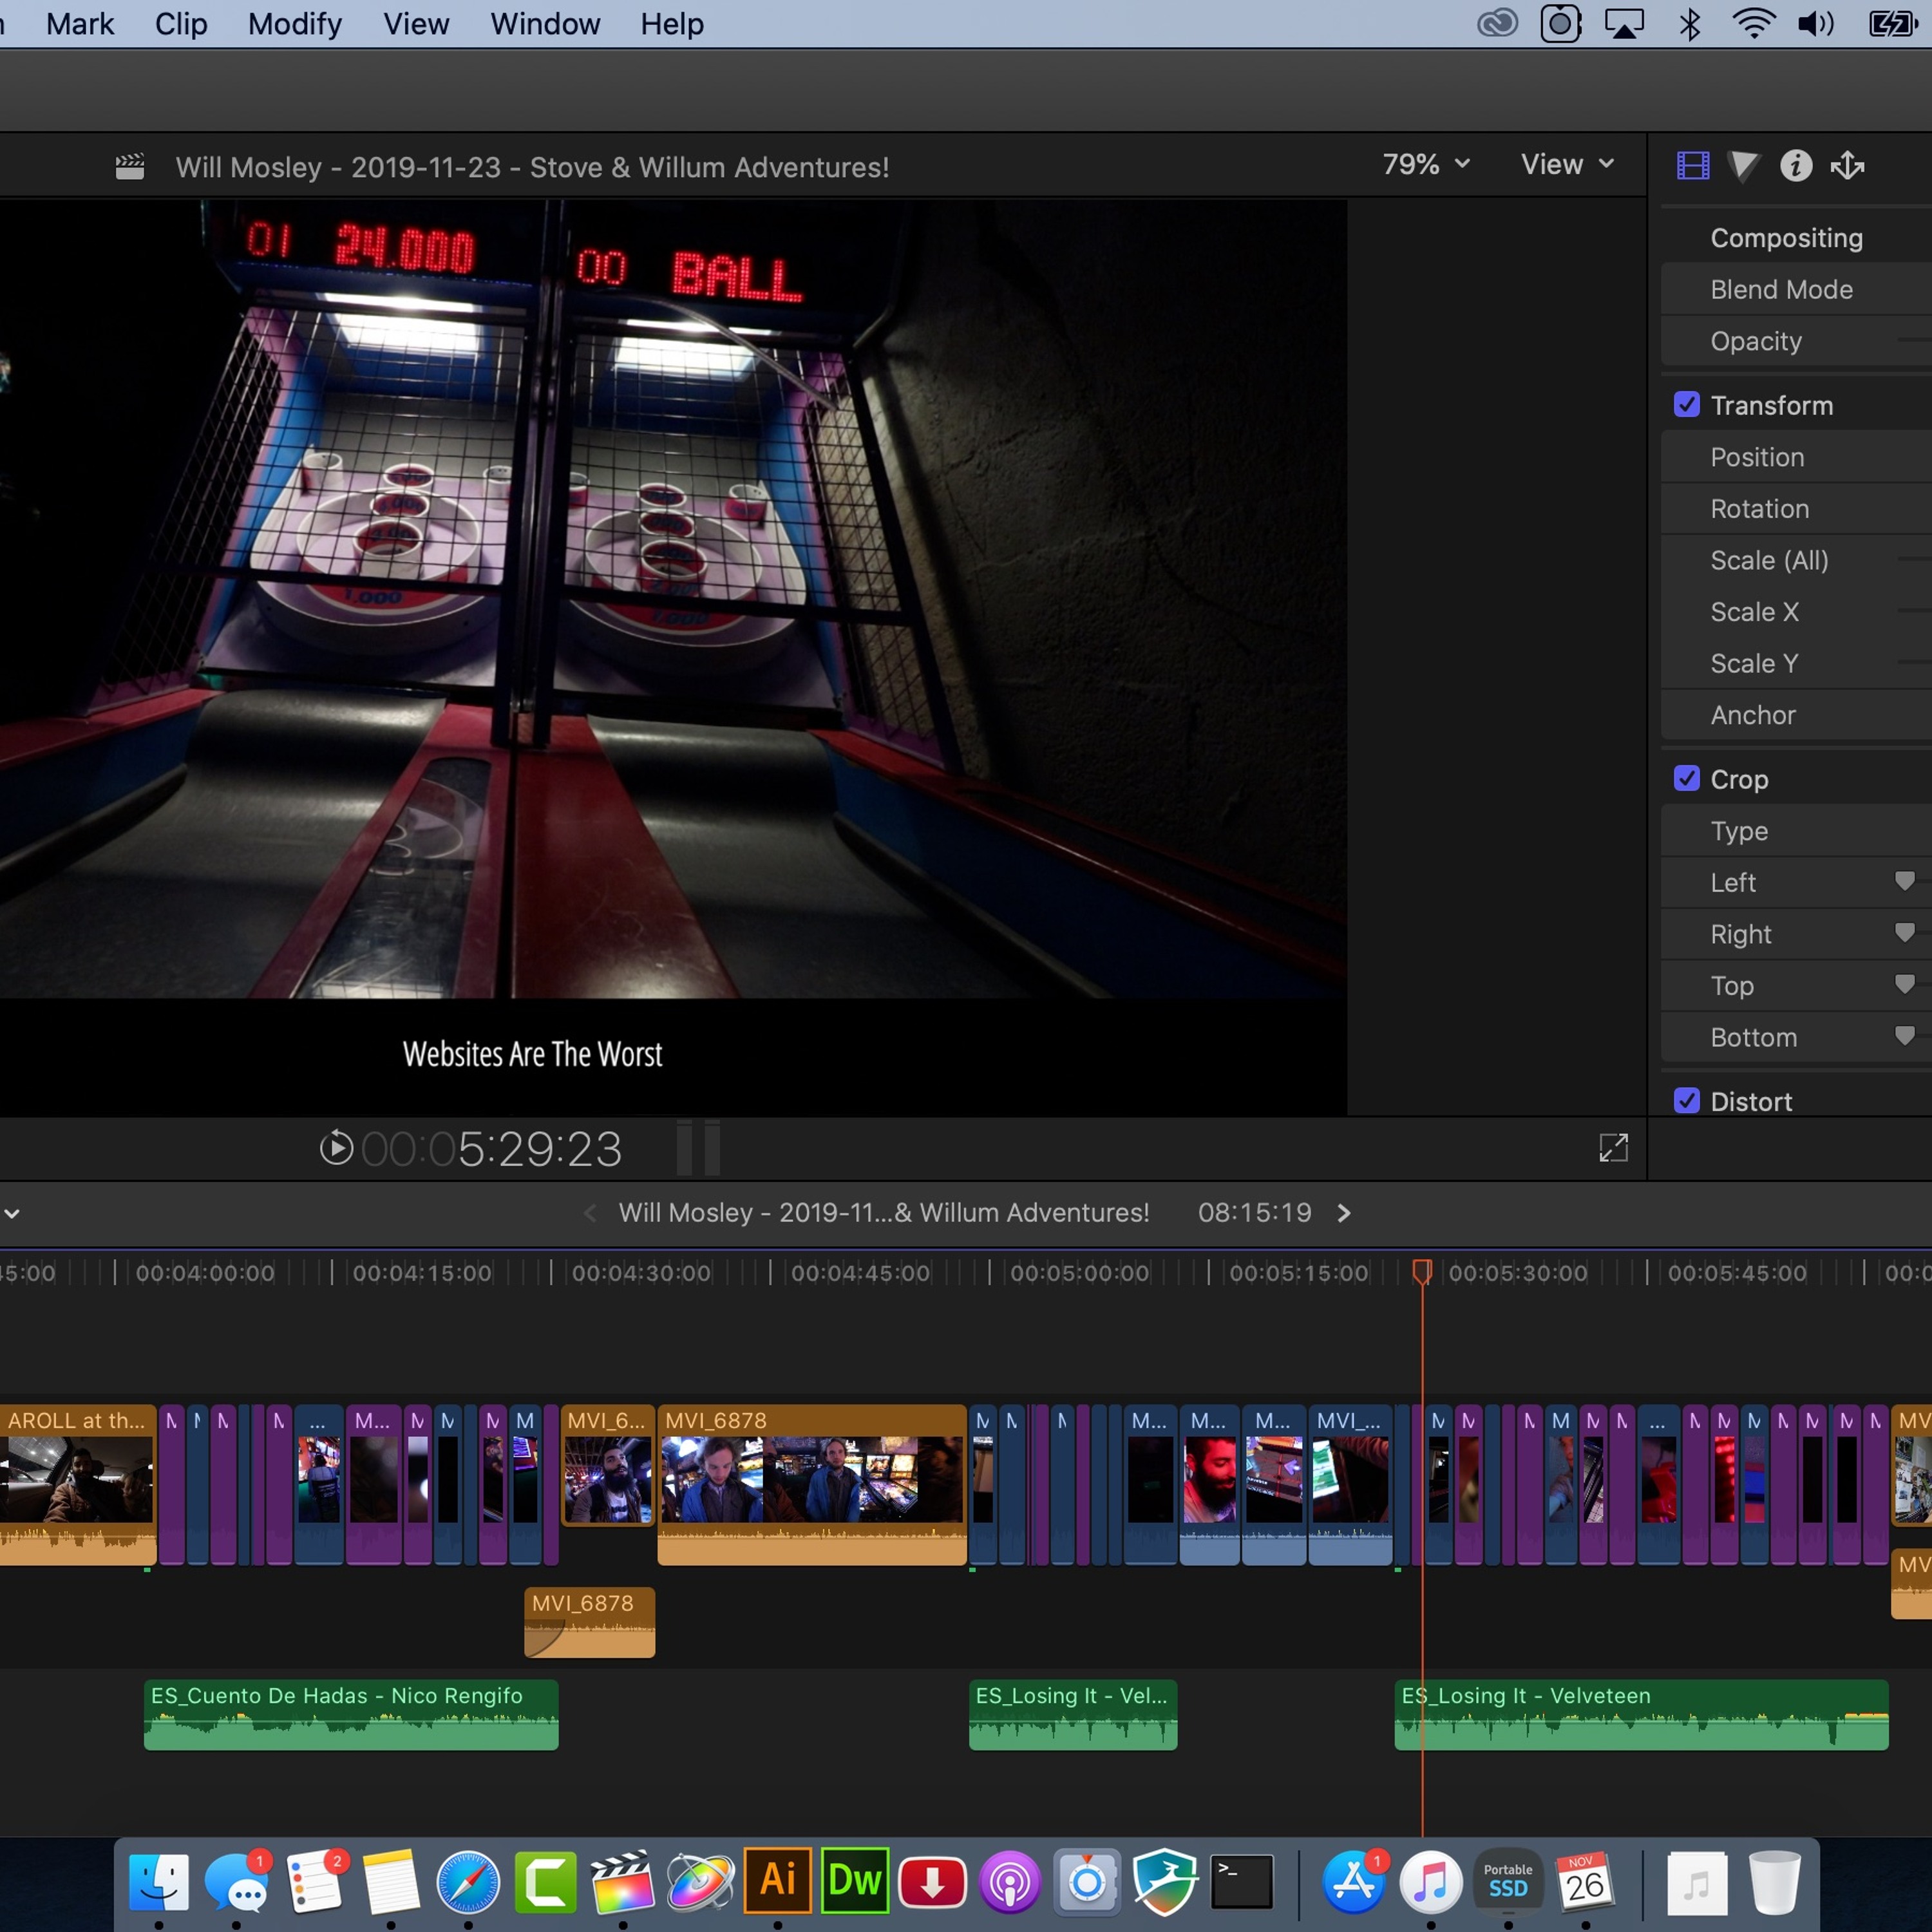Toggle the Transform checkbox
The width and height of the screenshot is (1932, 1932).
[1686, 404]
